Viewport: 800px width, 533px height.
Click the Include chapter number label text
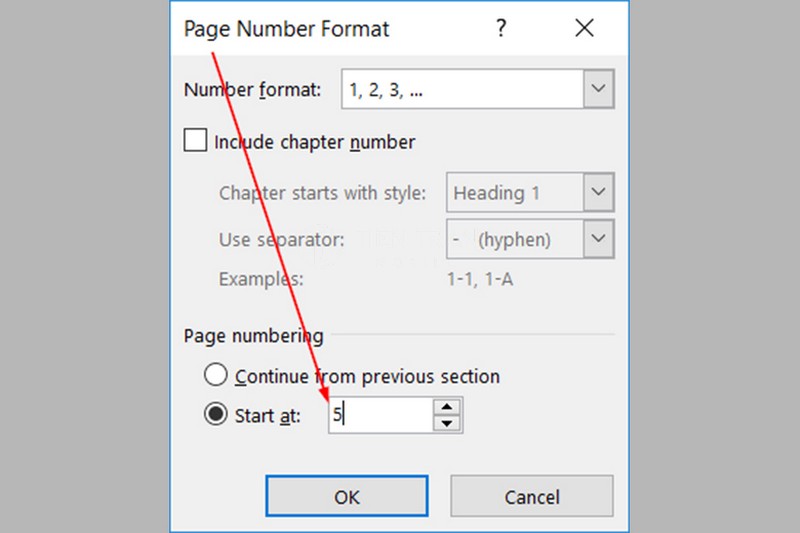[314, 142]
